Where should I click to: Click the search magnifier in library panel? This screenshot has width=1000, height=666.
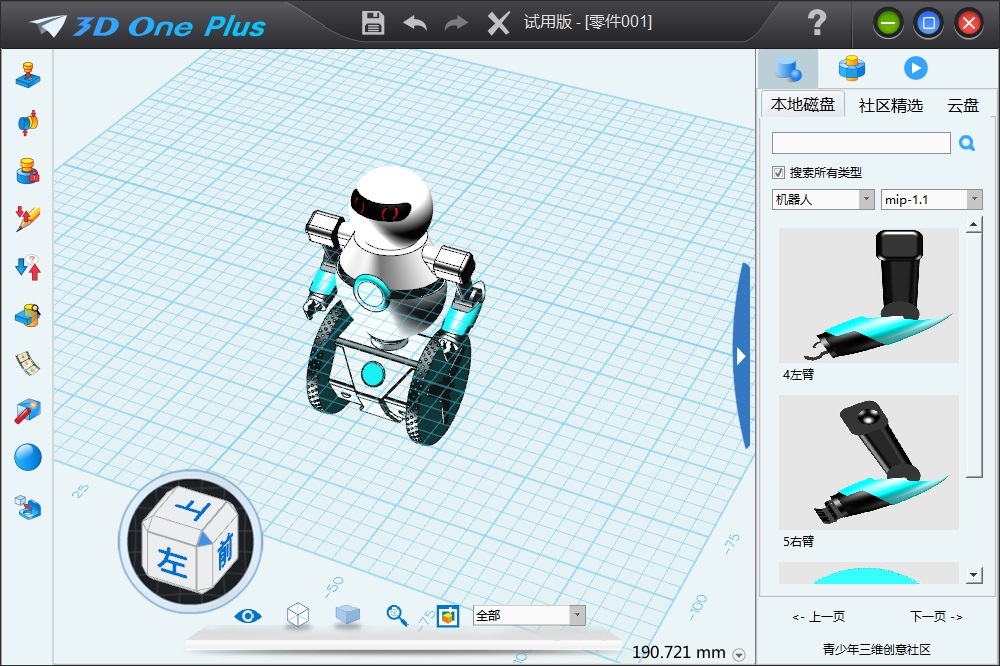[967, 143]
